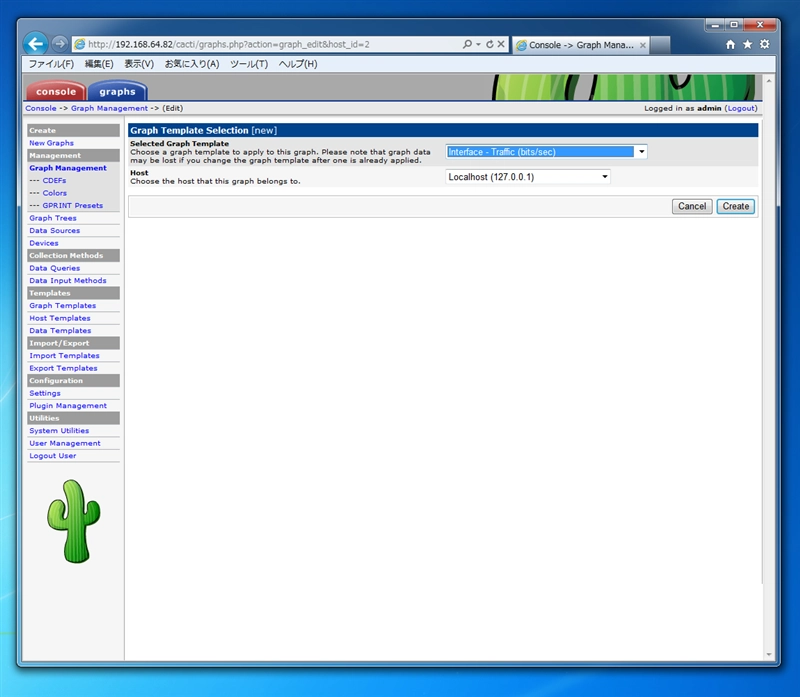This screenshot has height=697, width=800.
Task: Open Export Templates sidebar link
Action: [63, 368]
